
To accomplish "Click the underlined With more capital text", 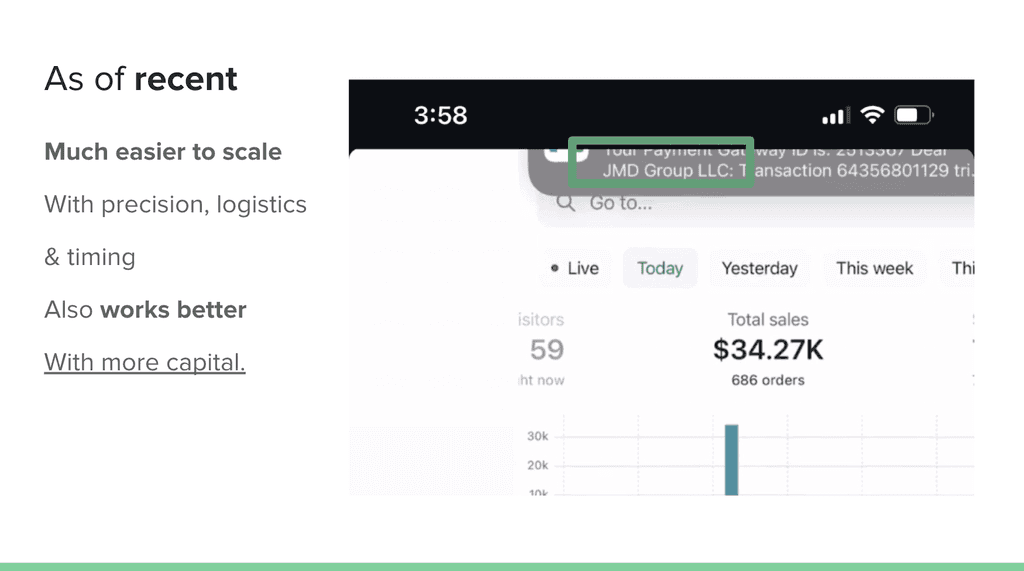I will tap(145, 362).
